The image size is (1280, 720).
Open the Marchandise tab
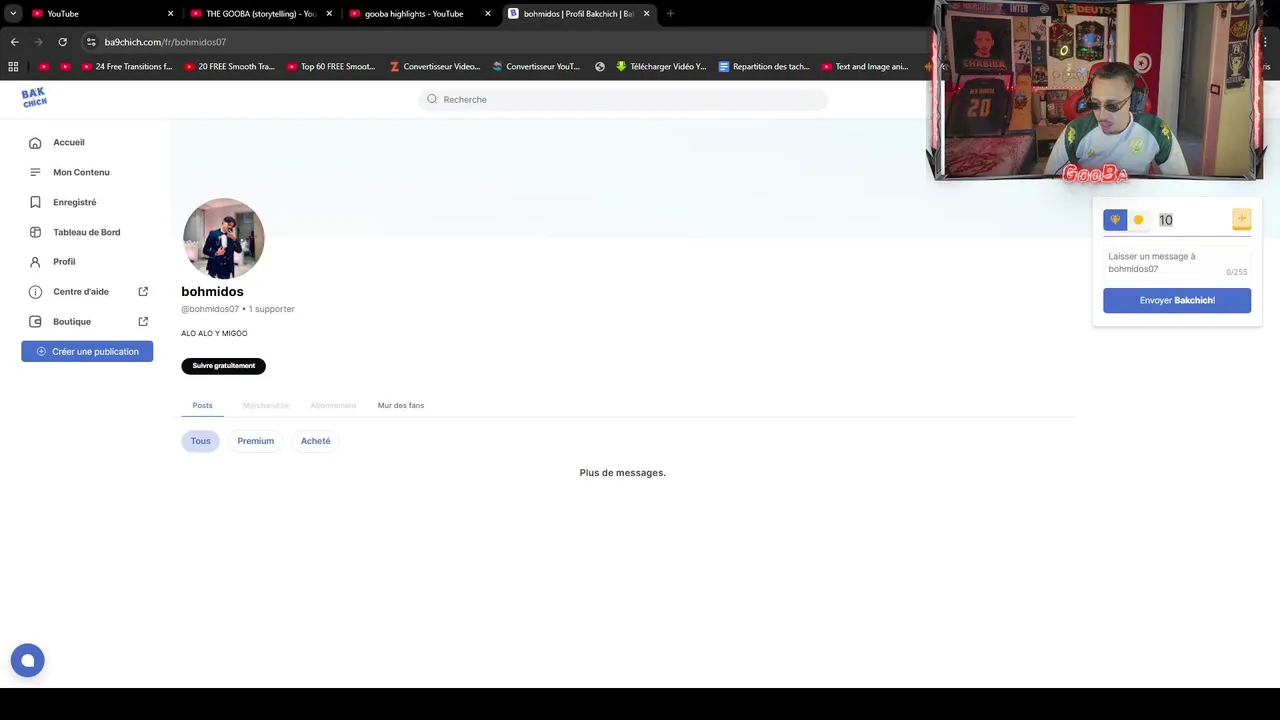click(x=266, y=405)
